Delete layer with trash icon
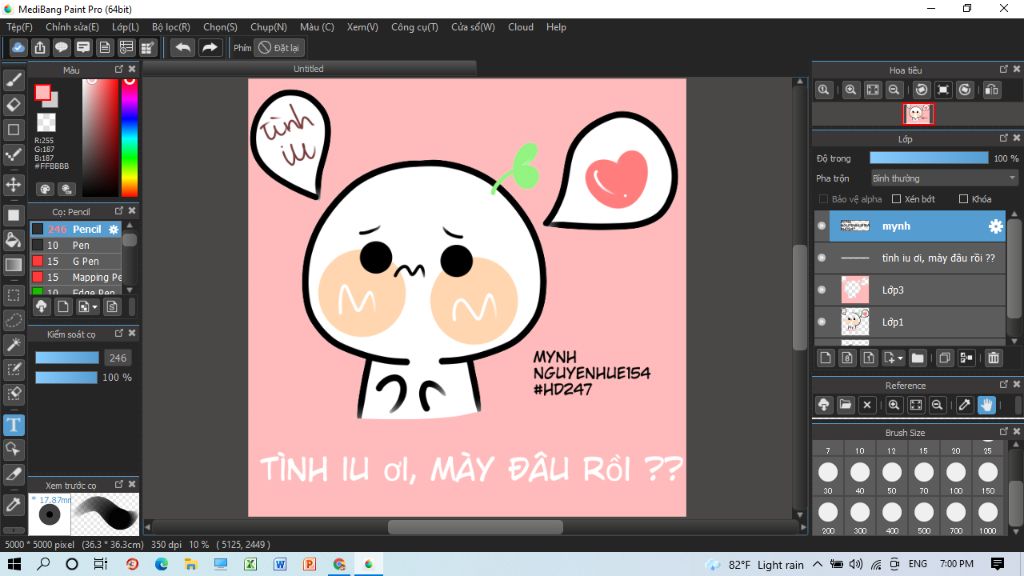This screenshot has width=1024, height=576. [993, 358]
